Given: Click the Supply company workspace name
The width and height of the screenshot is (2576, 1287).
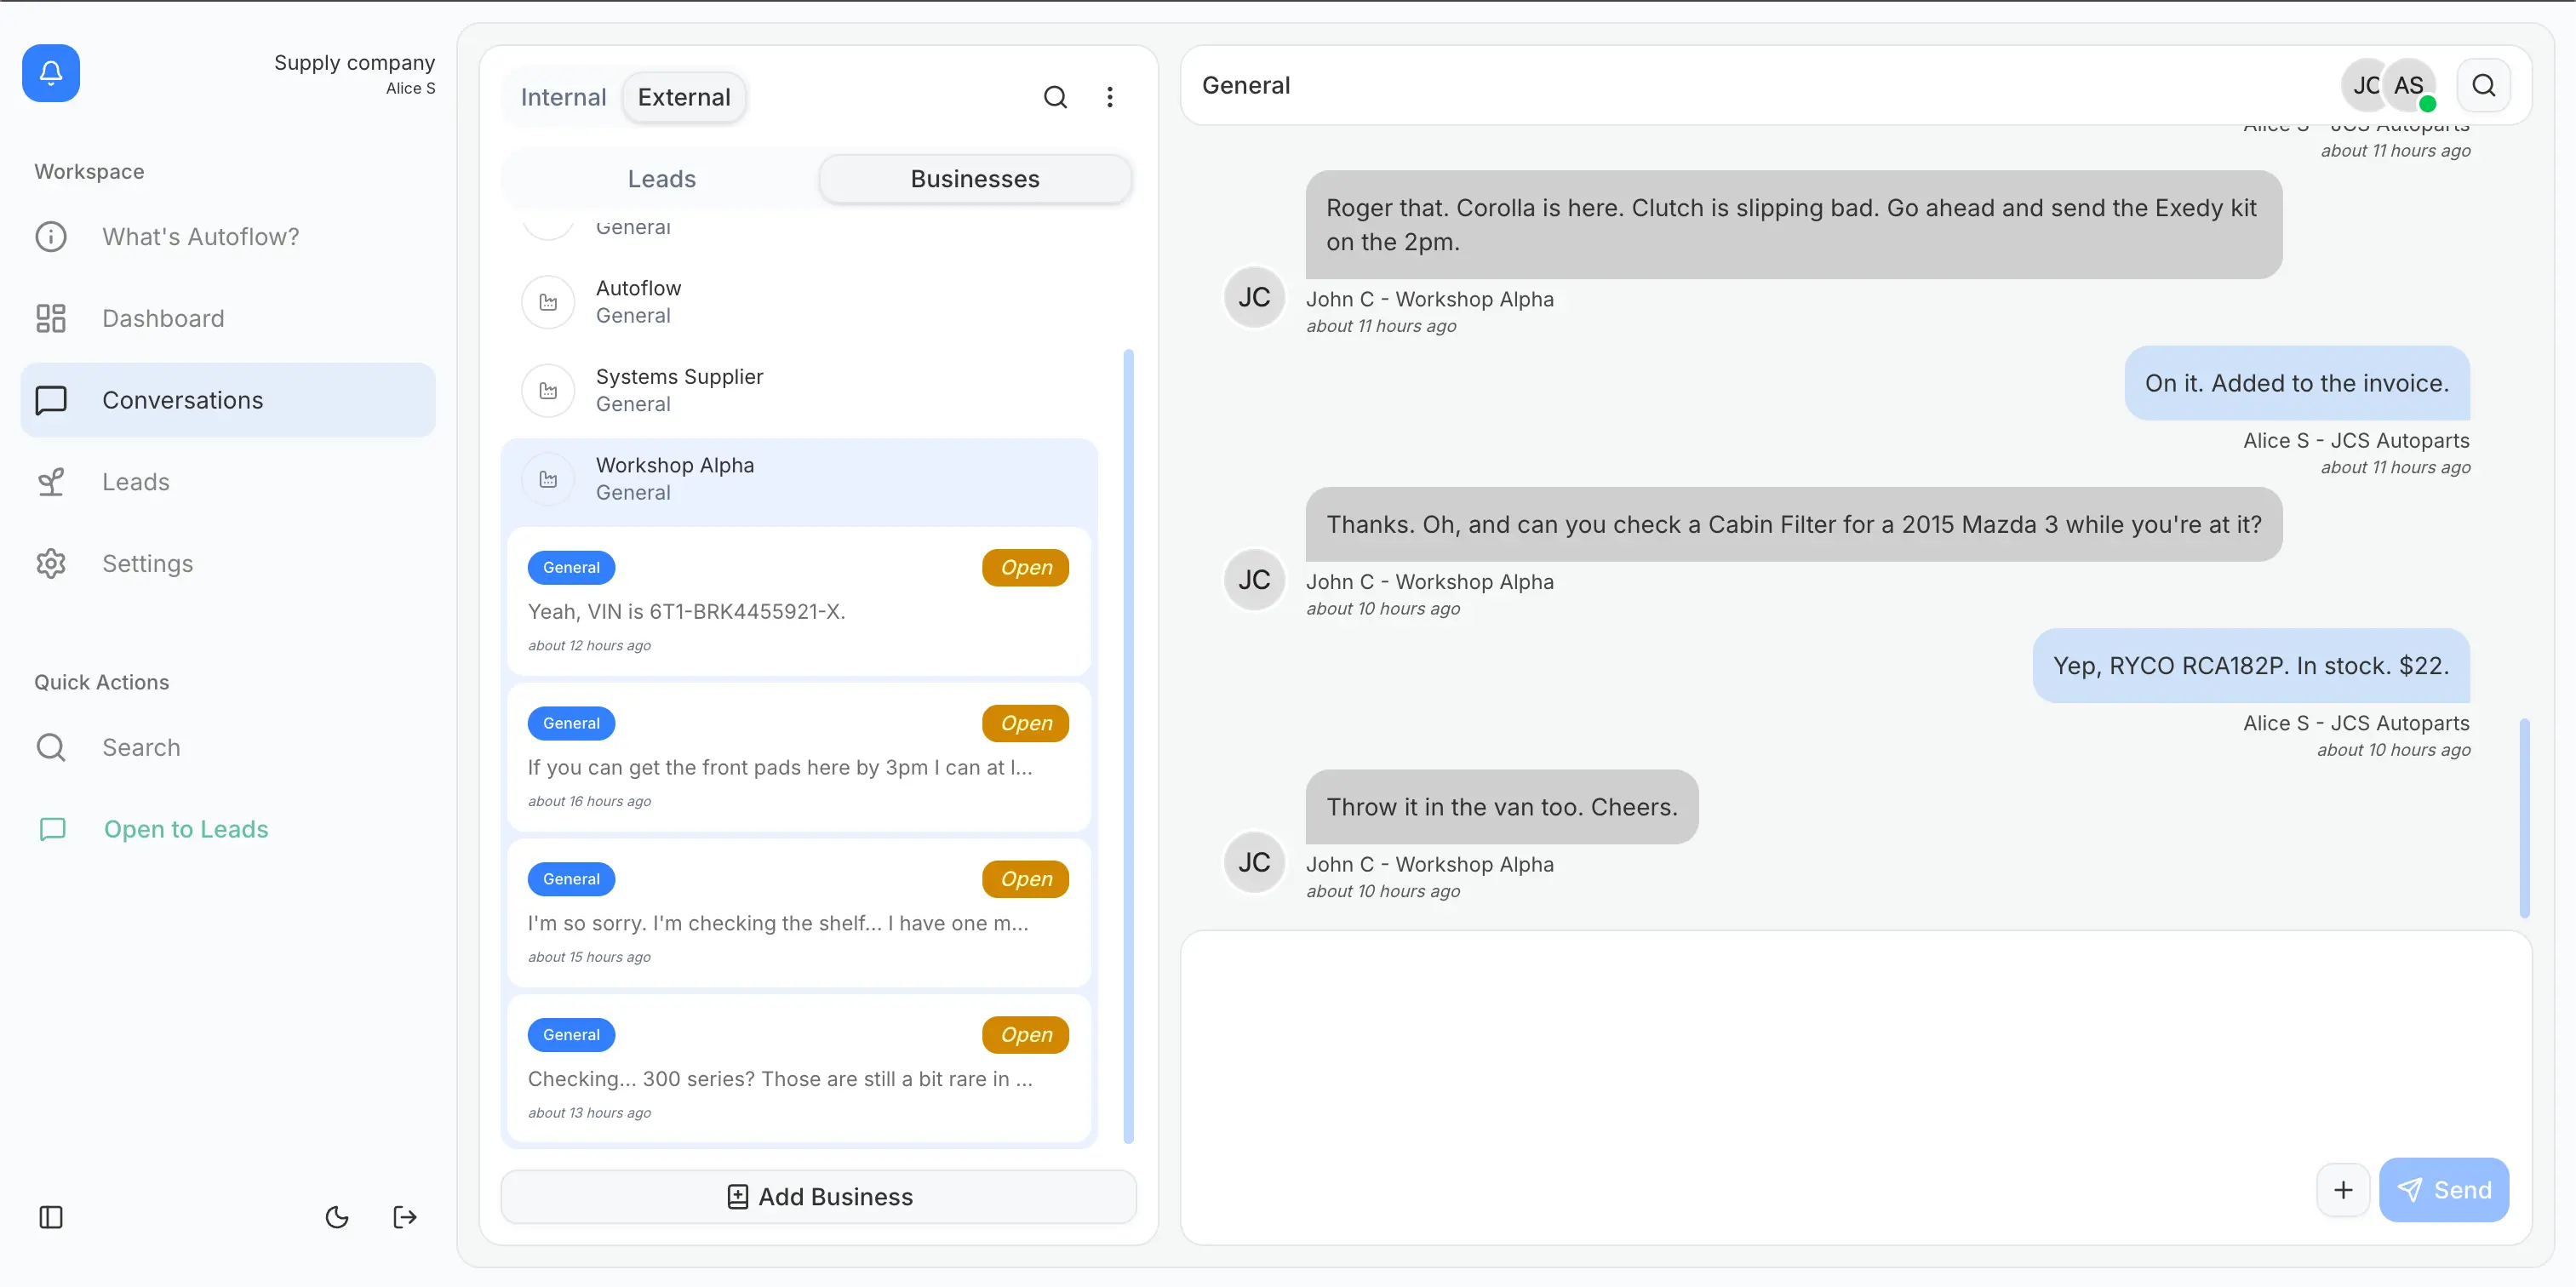Looking at the screenshot, I should pos(354,63).
